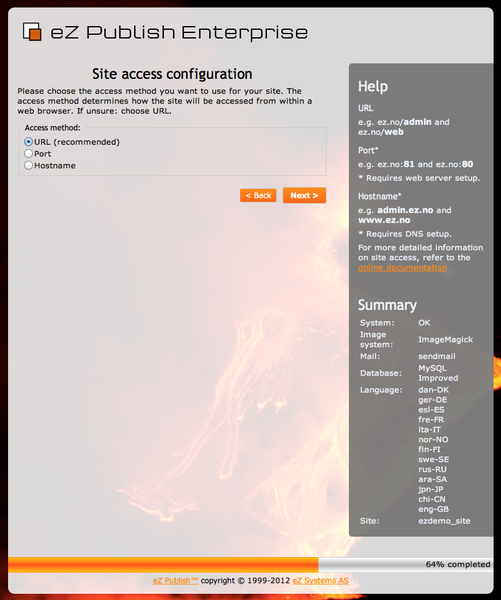Open the eZ Systems AS footer link

pyautogui.click(x=321, y=580)
